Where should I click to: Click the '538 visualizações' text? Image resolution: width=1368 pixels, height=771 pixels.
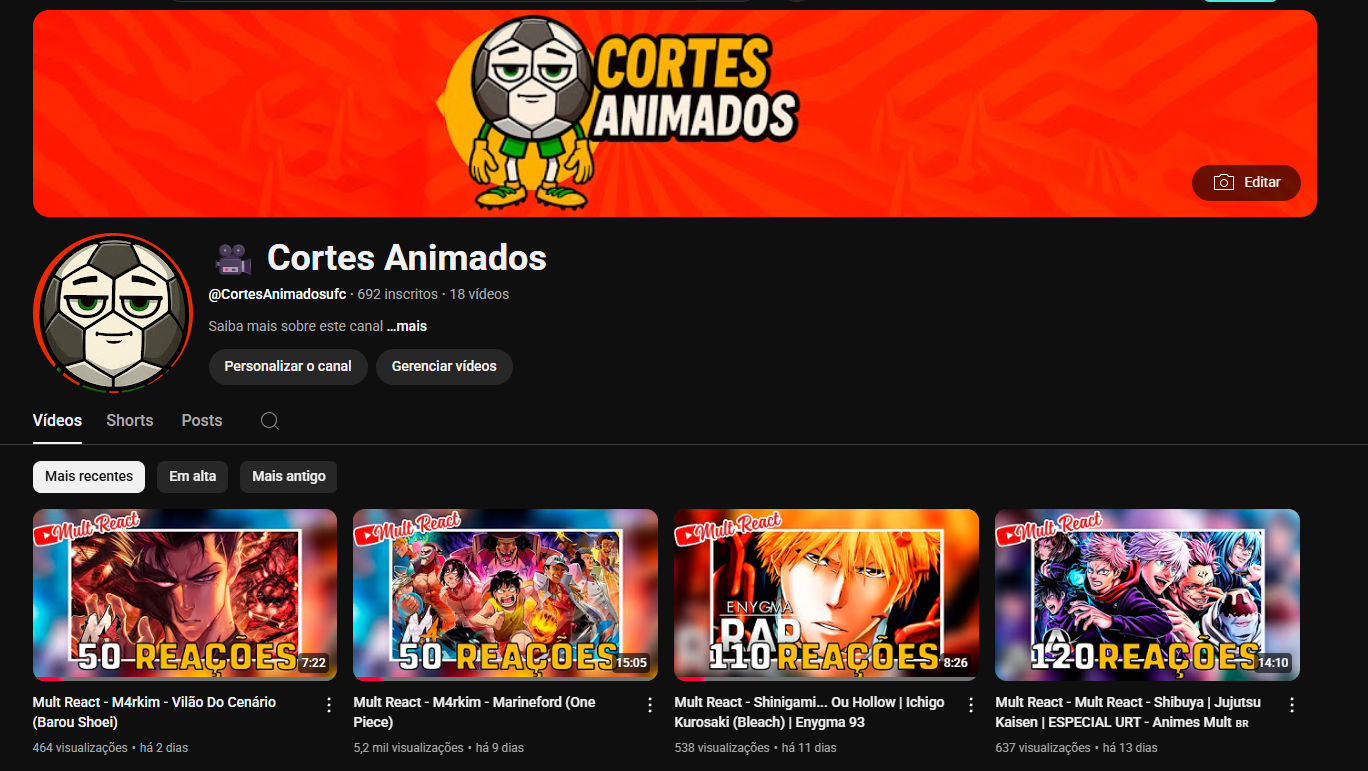(x=722, y=748)
